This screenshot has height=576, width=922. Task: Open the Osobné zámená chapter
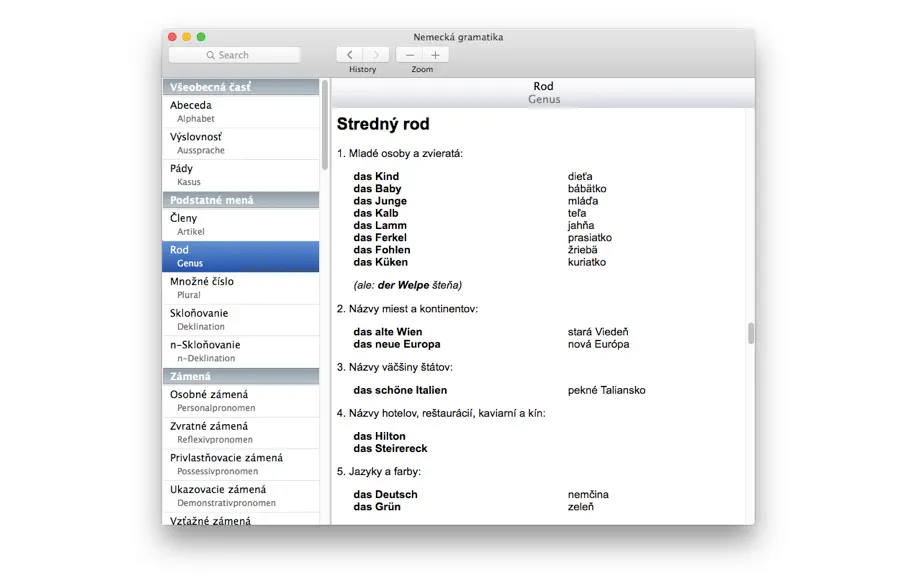[241, 401]
